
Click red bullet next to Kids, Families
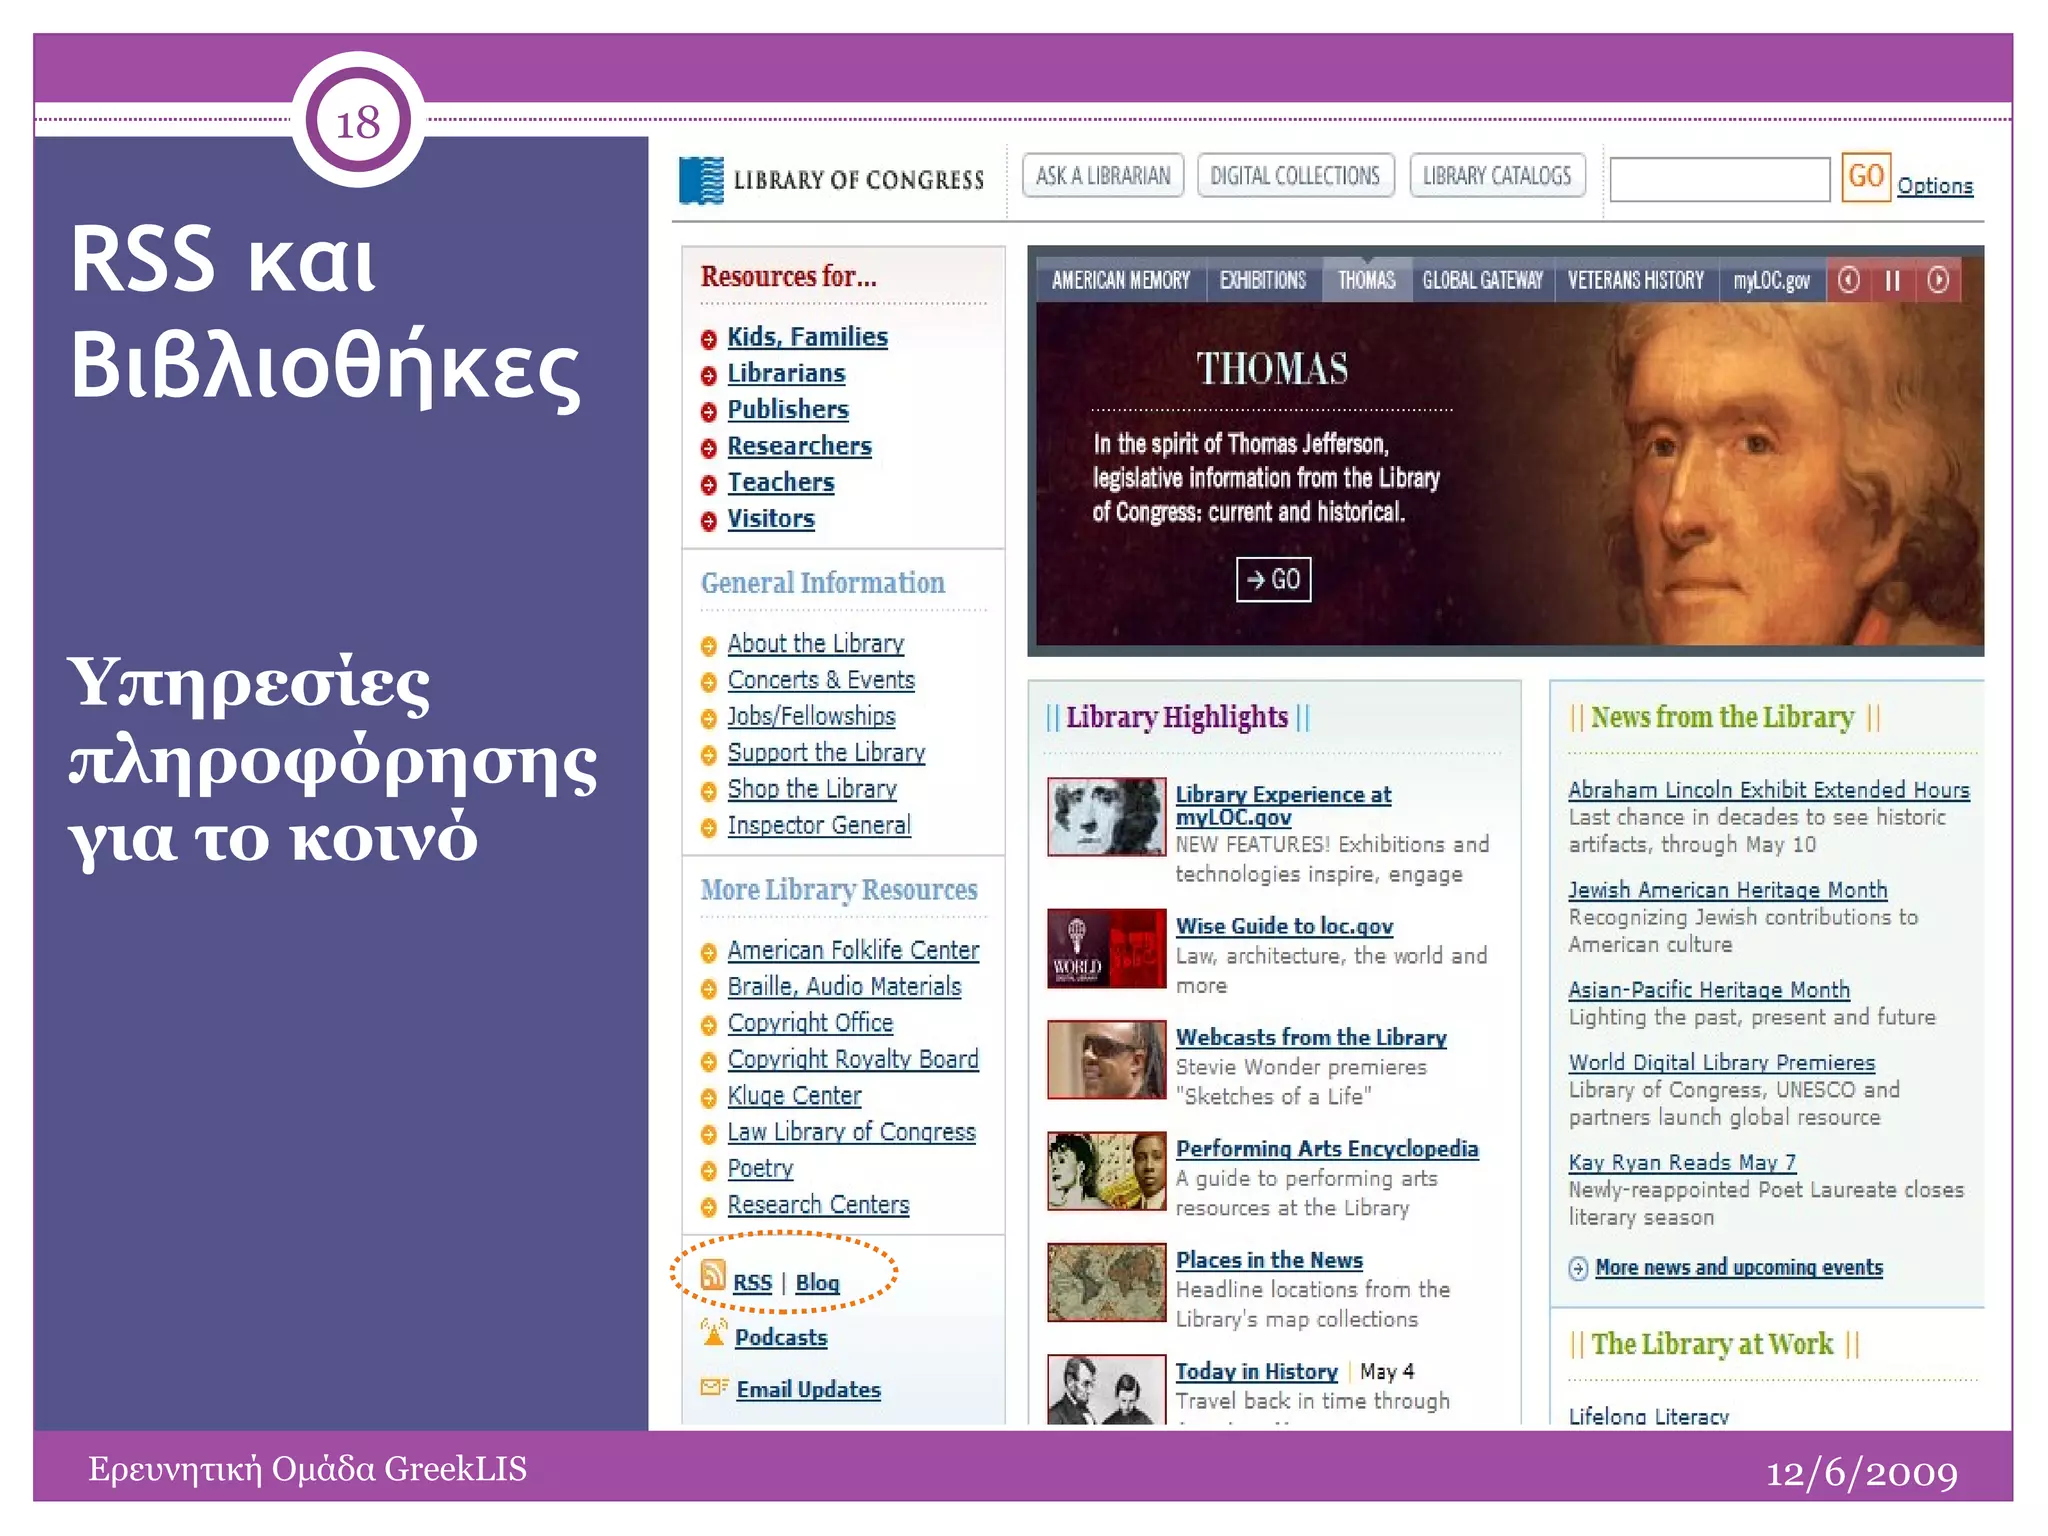click(x=709, y=340)
